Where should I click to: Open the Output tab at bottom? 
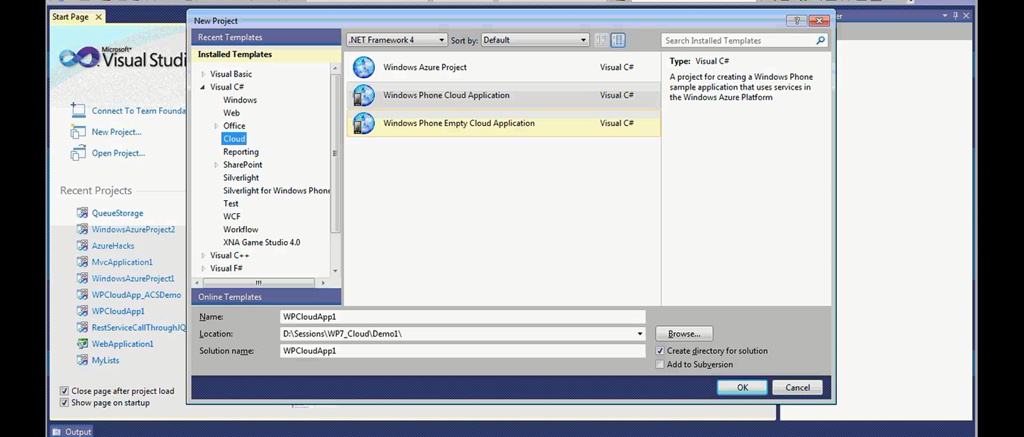coord(72,432)
